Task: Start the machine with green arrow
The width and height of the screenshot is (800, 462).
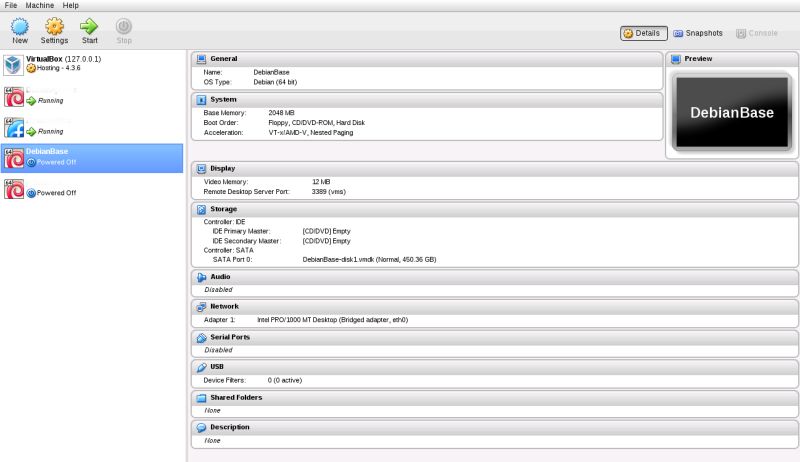Action: [x=89, y=27]
